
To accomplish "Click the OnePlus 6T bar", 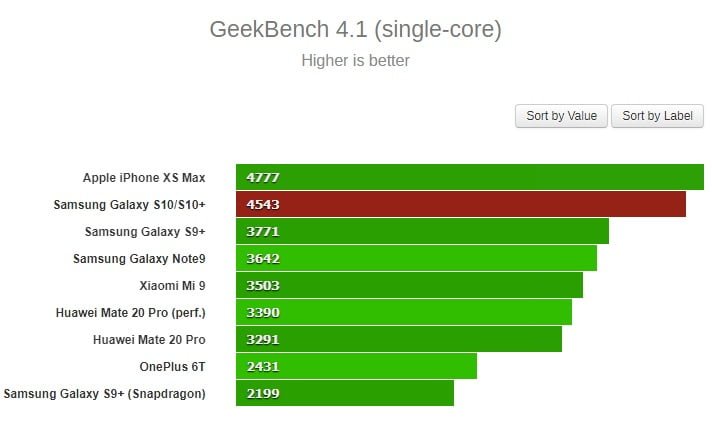I will tap(356, 367).
